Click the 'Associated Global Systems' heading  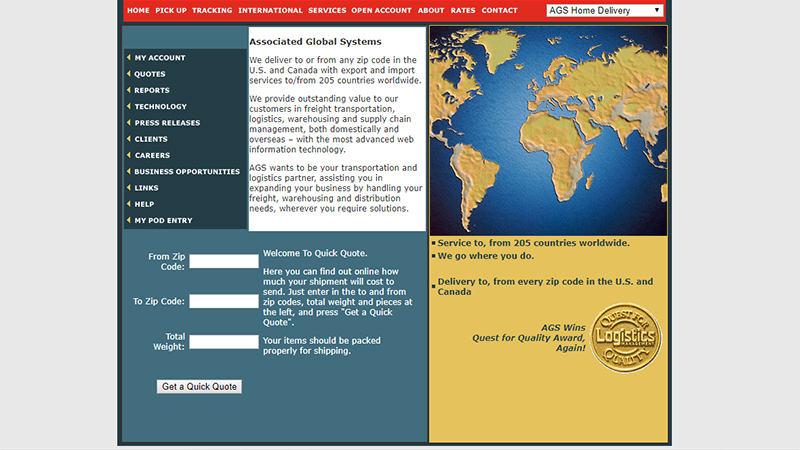pos(315,42)
